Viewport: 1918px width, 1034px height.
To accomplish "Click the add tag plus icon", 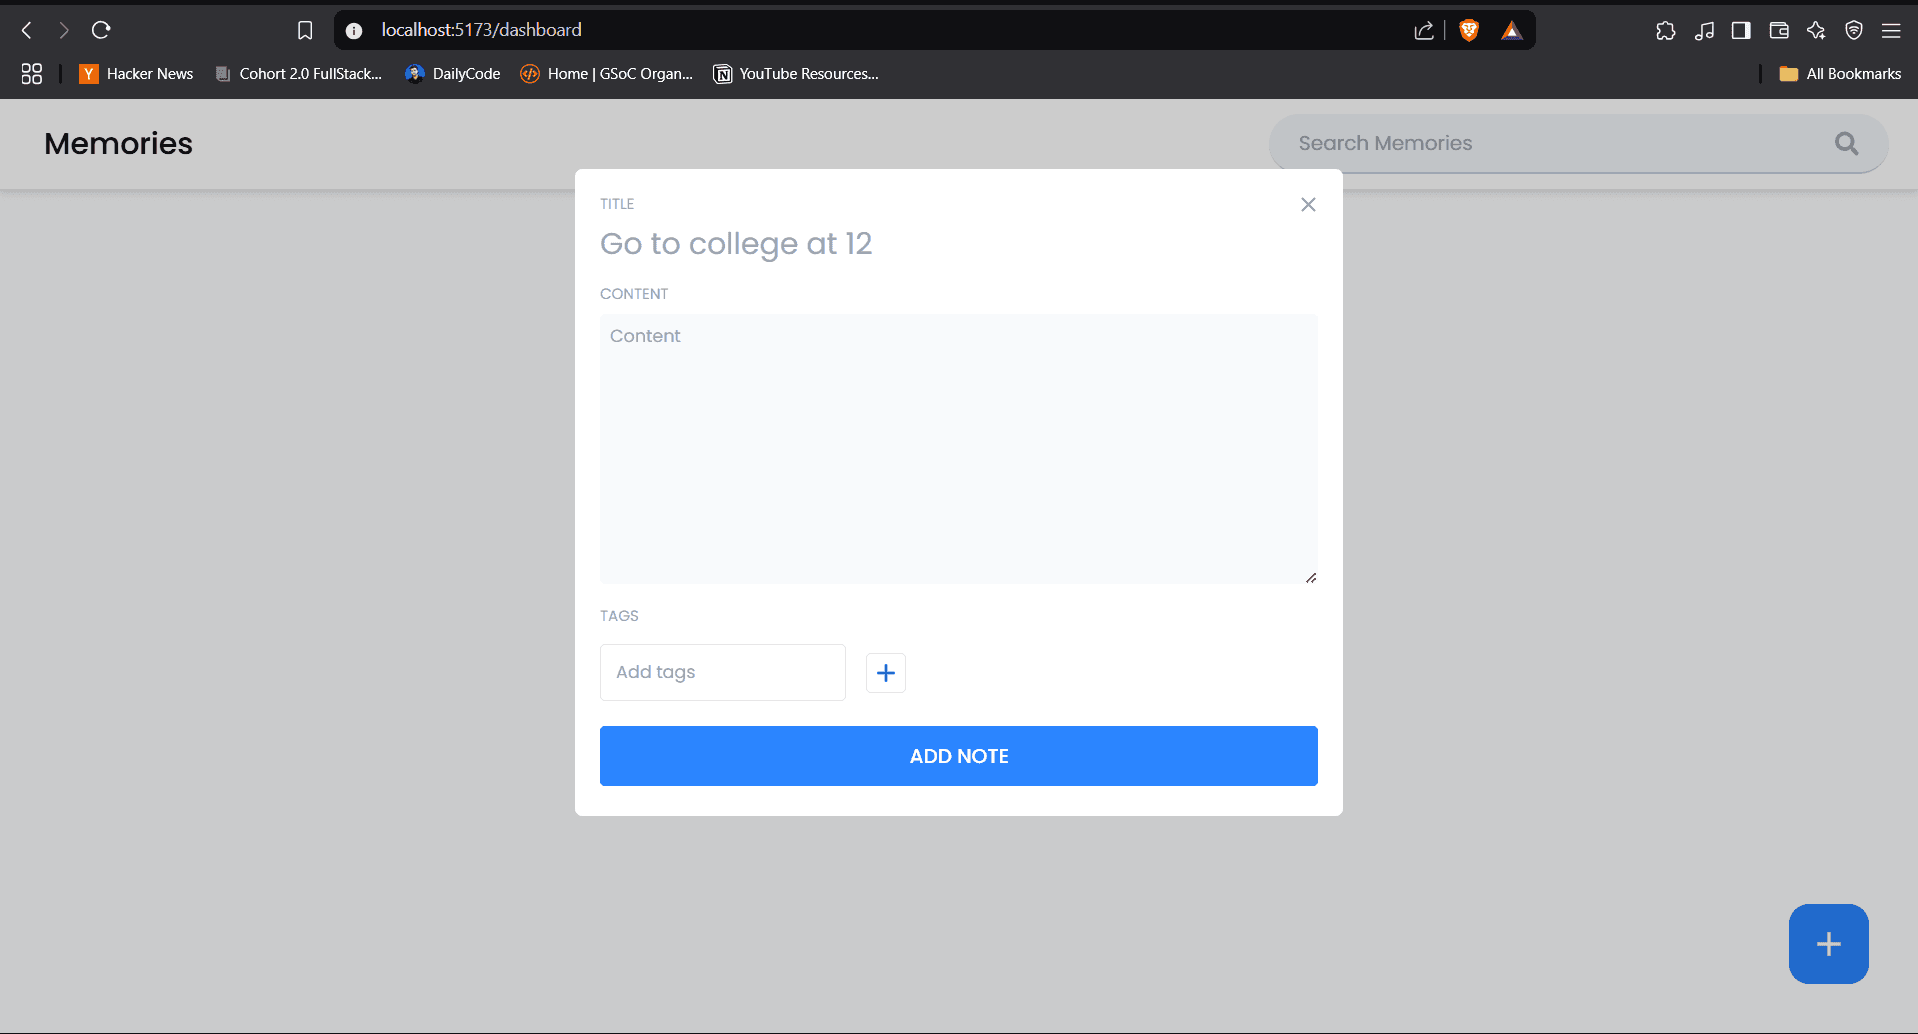I will [x=885, y=673].
